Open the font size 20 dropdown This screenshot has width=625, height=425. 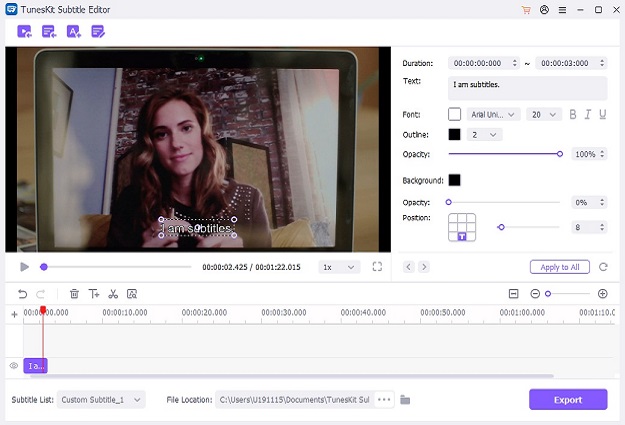point(544,115)
